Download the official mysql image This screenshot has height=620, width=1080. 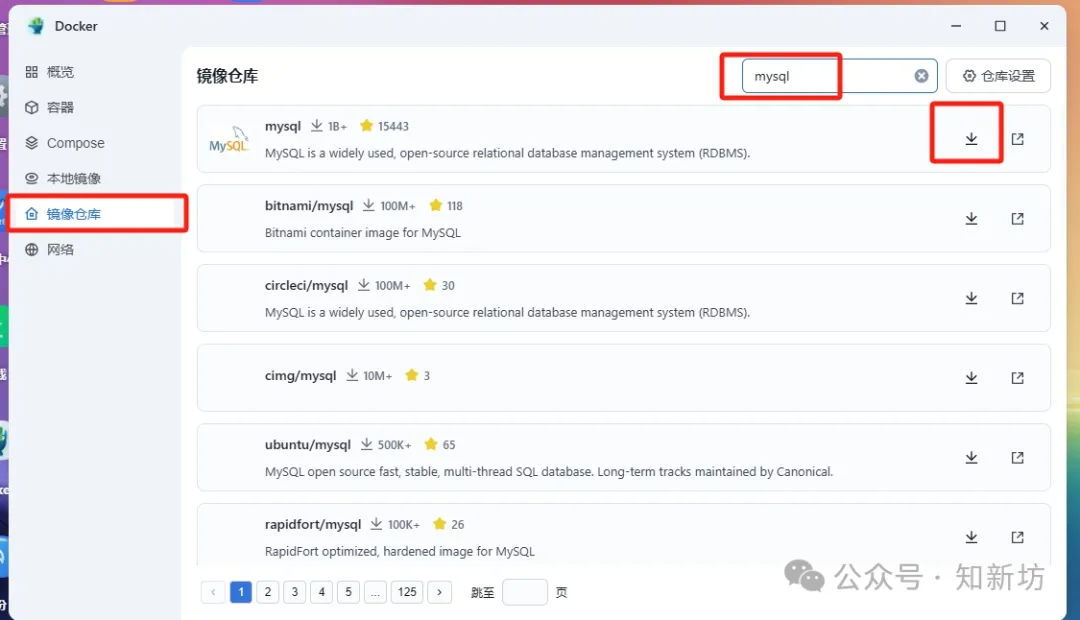[x=970, y=139]
